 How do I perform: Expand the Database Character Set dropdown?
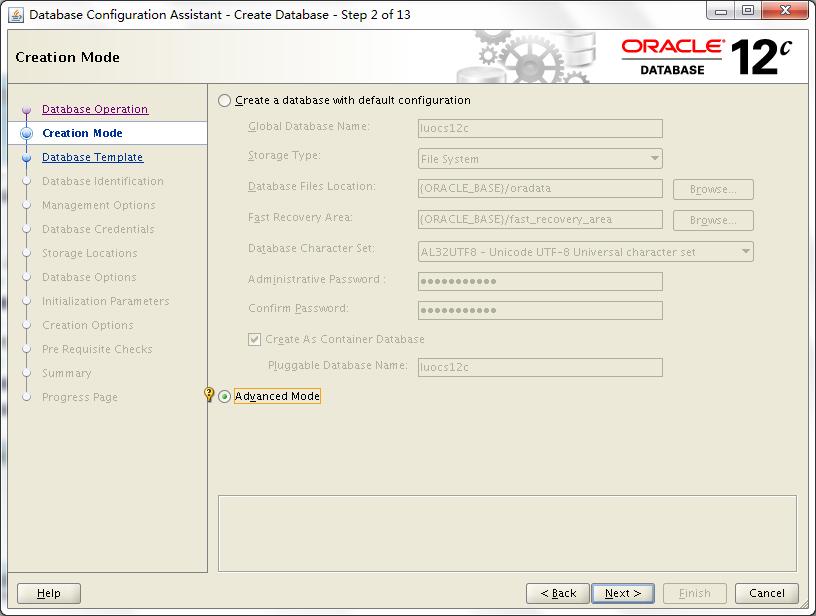[x=585, y=252]
